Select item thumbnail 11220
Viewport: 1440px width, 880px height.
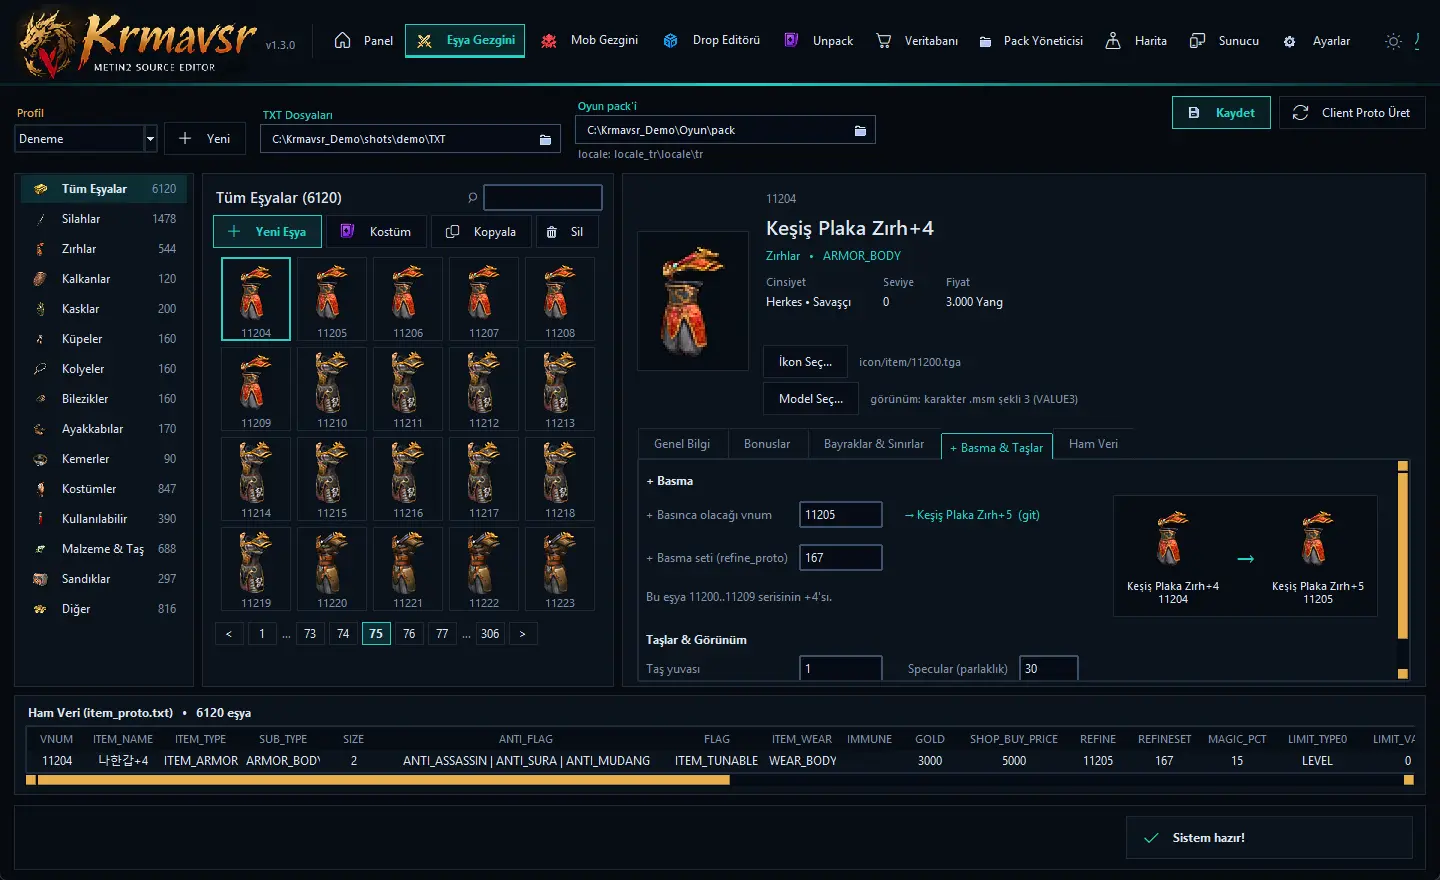click(x=332, y=569)
